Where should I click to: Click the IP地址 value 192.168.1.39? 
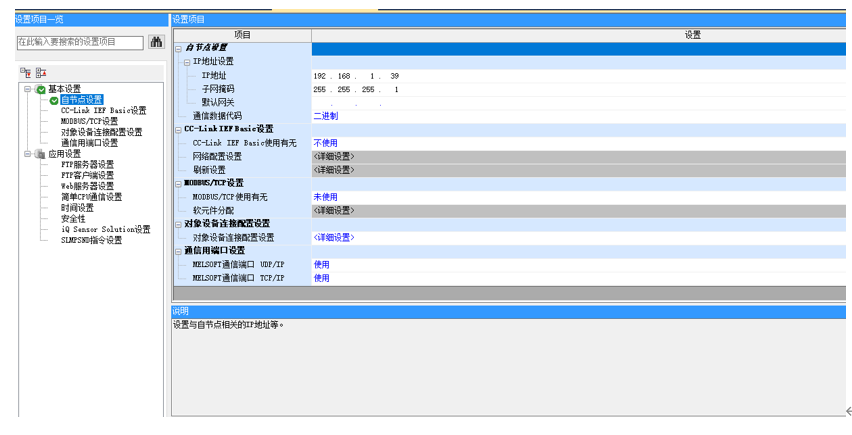[356, 76]
